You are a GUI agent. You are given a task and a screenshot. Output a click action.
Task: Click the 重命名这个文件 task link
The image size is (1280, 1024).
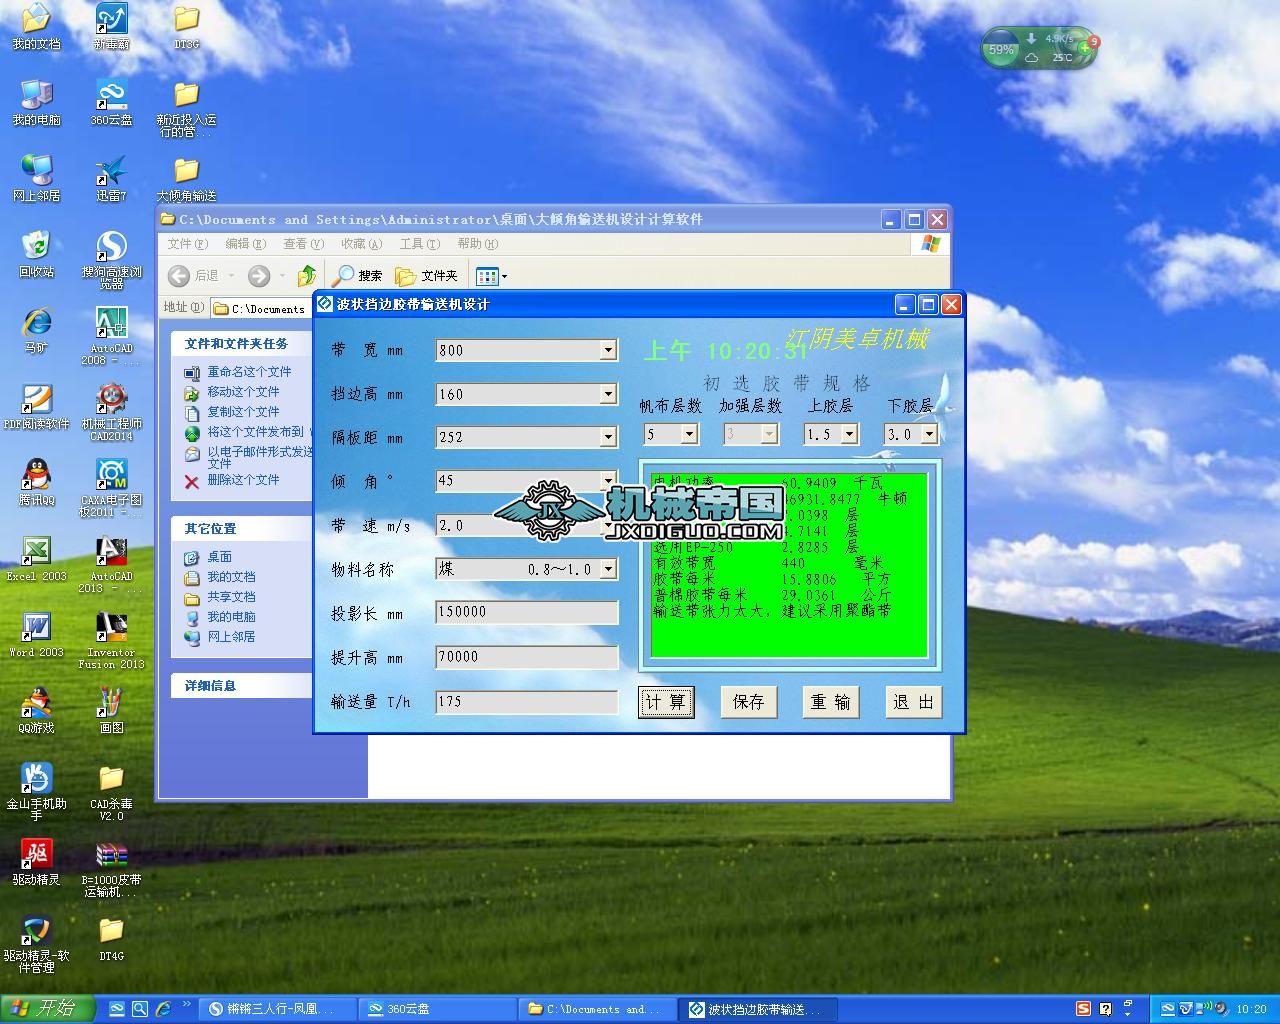pos(249,372)
